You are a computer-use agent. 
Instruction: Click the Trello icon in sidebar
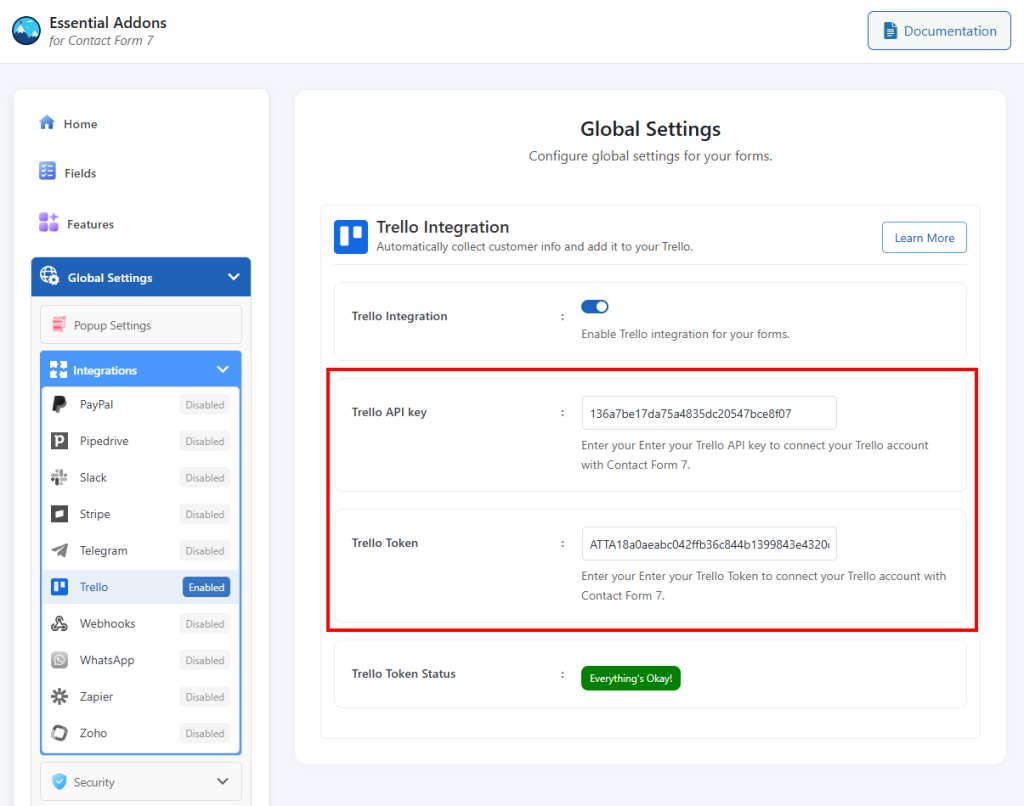[x=59, y=587]
